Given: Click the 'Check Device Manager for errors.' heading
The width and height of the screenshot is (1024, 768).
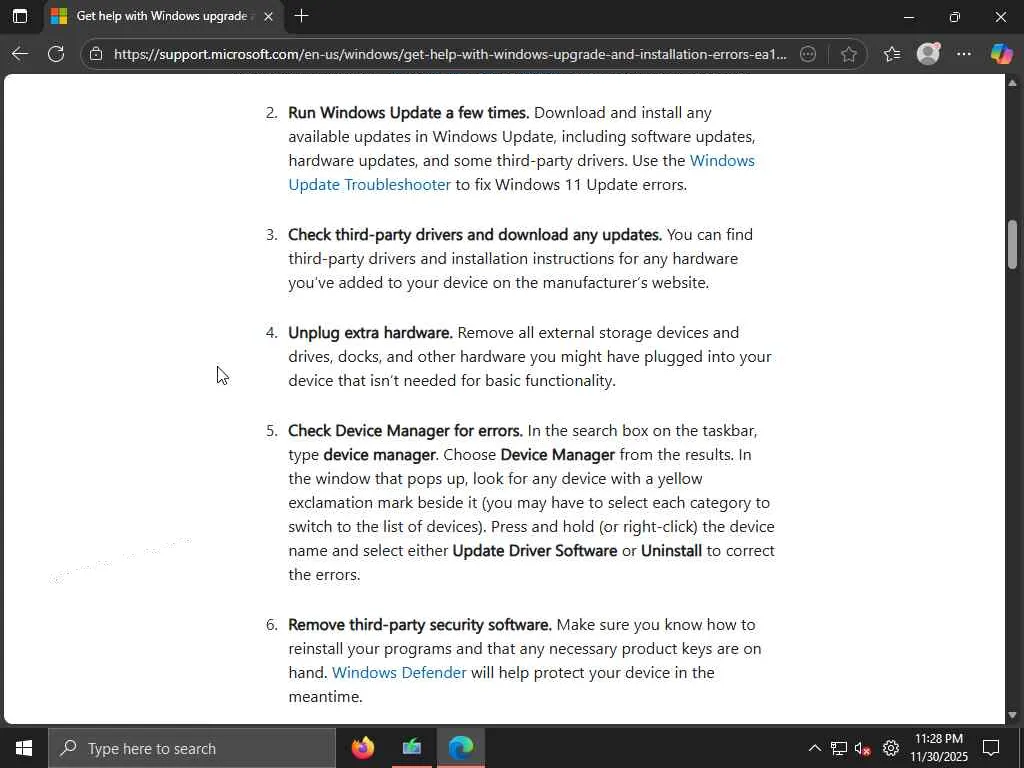Looking at the screenshot, I should pos(406,430).
